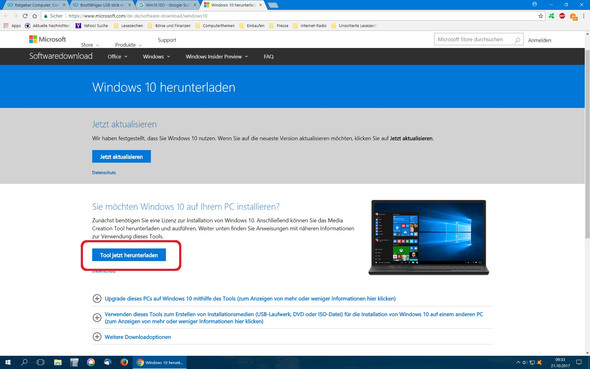Open the Internet-Radio bookmarks folder
This screenshot has height=369, width=590.
(310, 26)
